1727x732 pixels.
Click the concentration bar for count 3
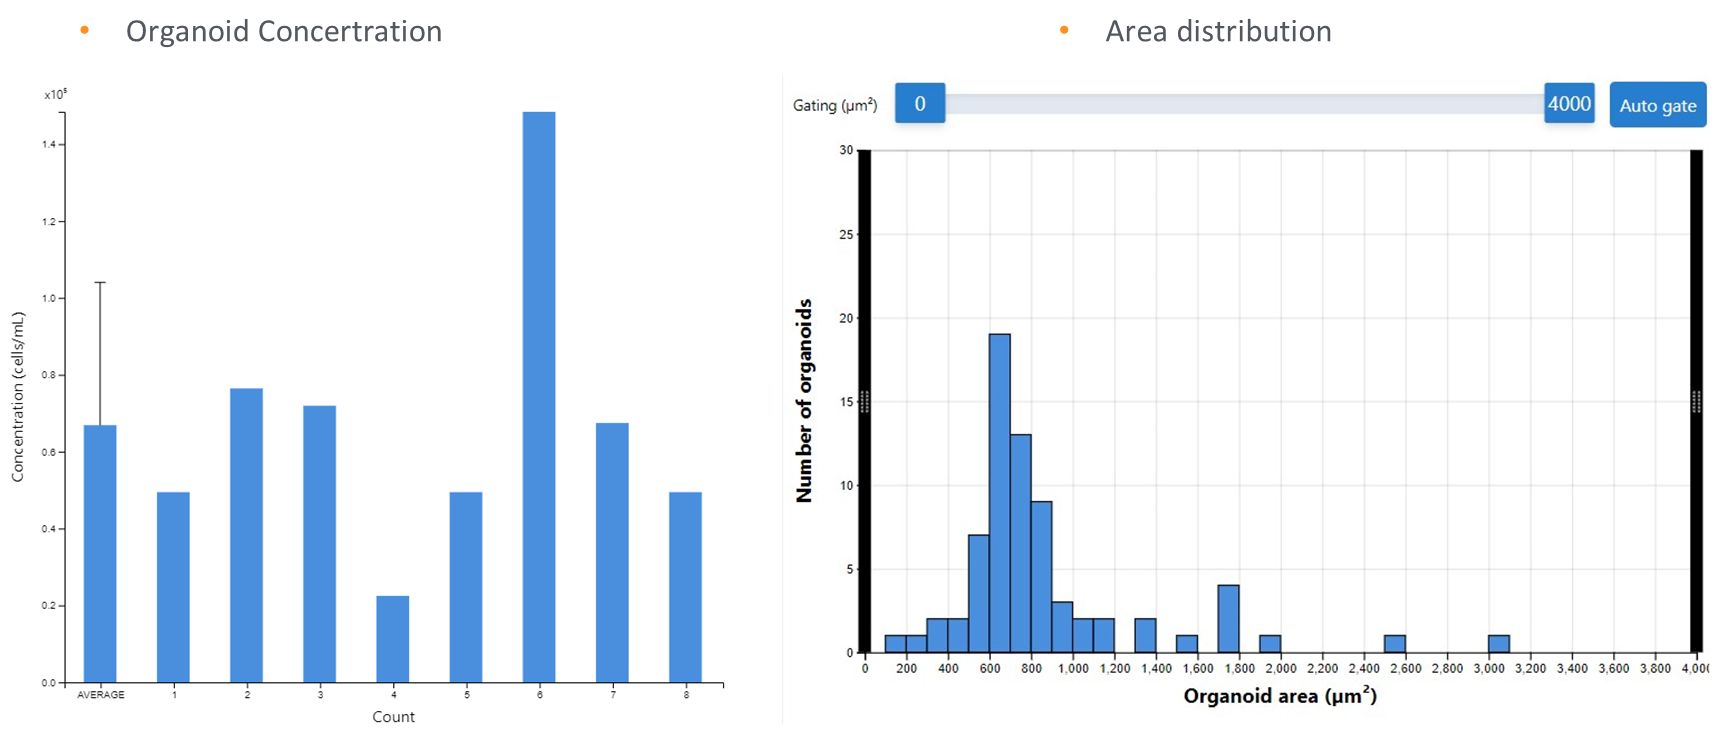pos(320,544)
